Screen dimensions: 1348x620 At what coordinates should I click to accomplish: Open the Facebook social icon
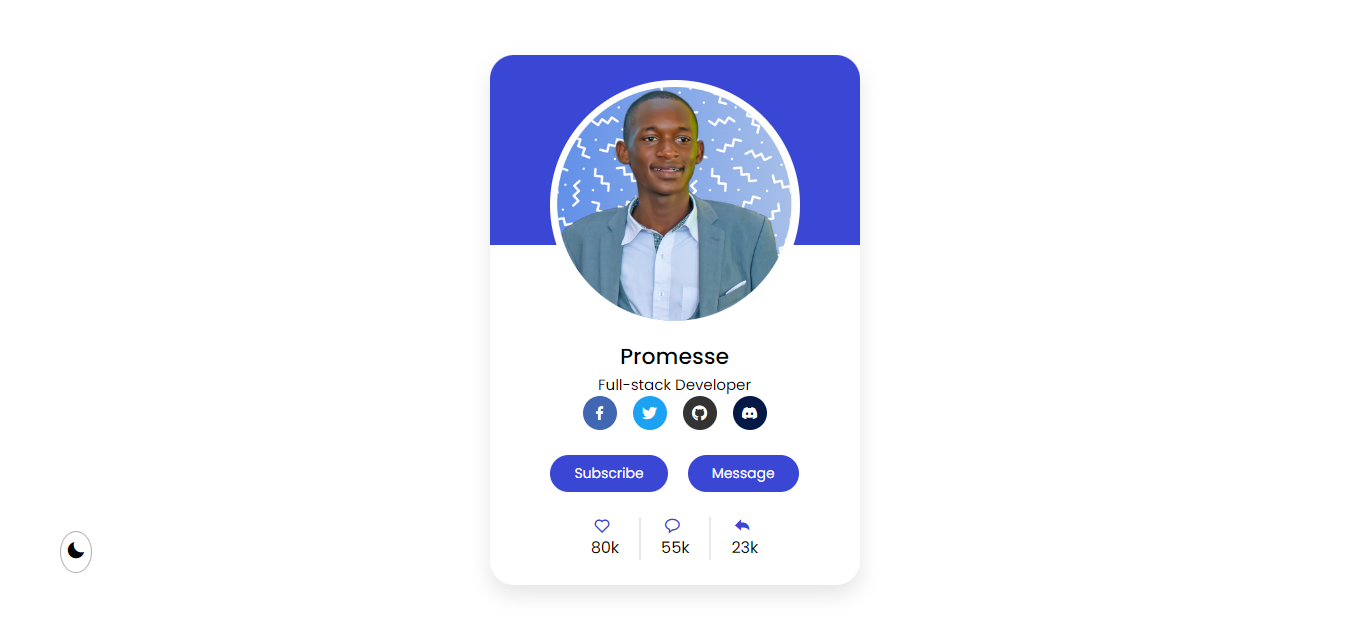pyautogui.click(x=600, y=413)
